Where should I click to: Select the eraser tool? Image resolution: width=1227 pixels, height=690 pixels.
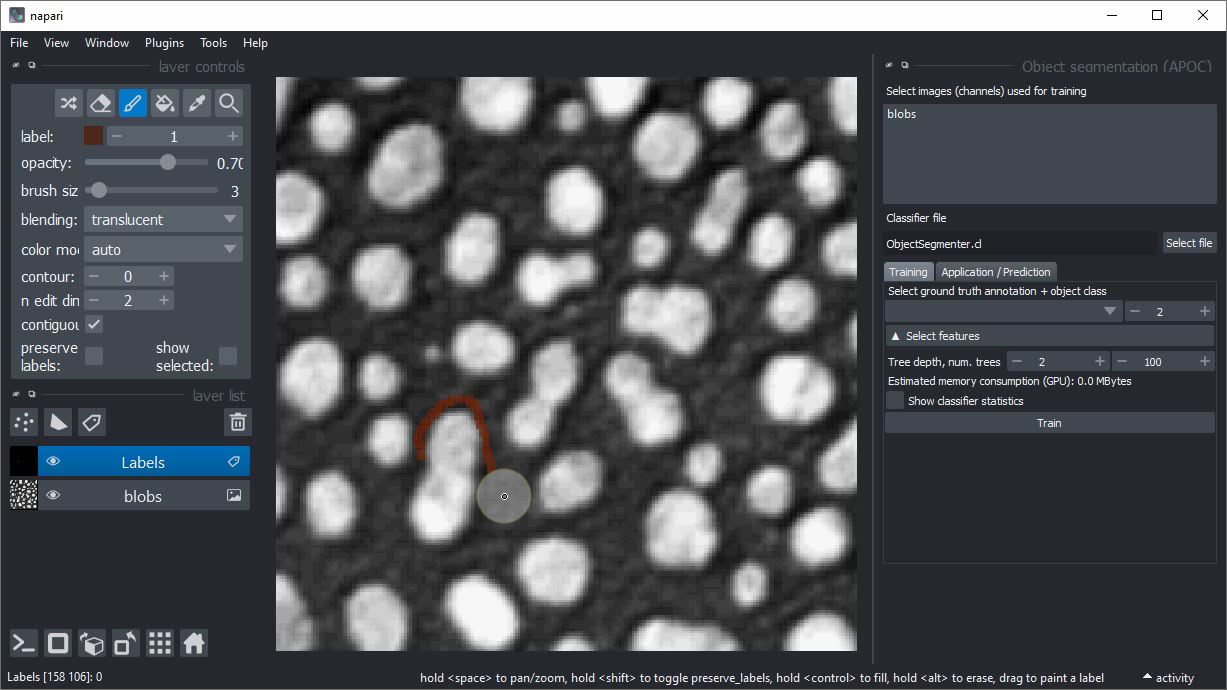pyautogui.click(x=100, y=103)
